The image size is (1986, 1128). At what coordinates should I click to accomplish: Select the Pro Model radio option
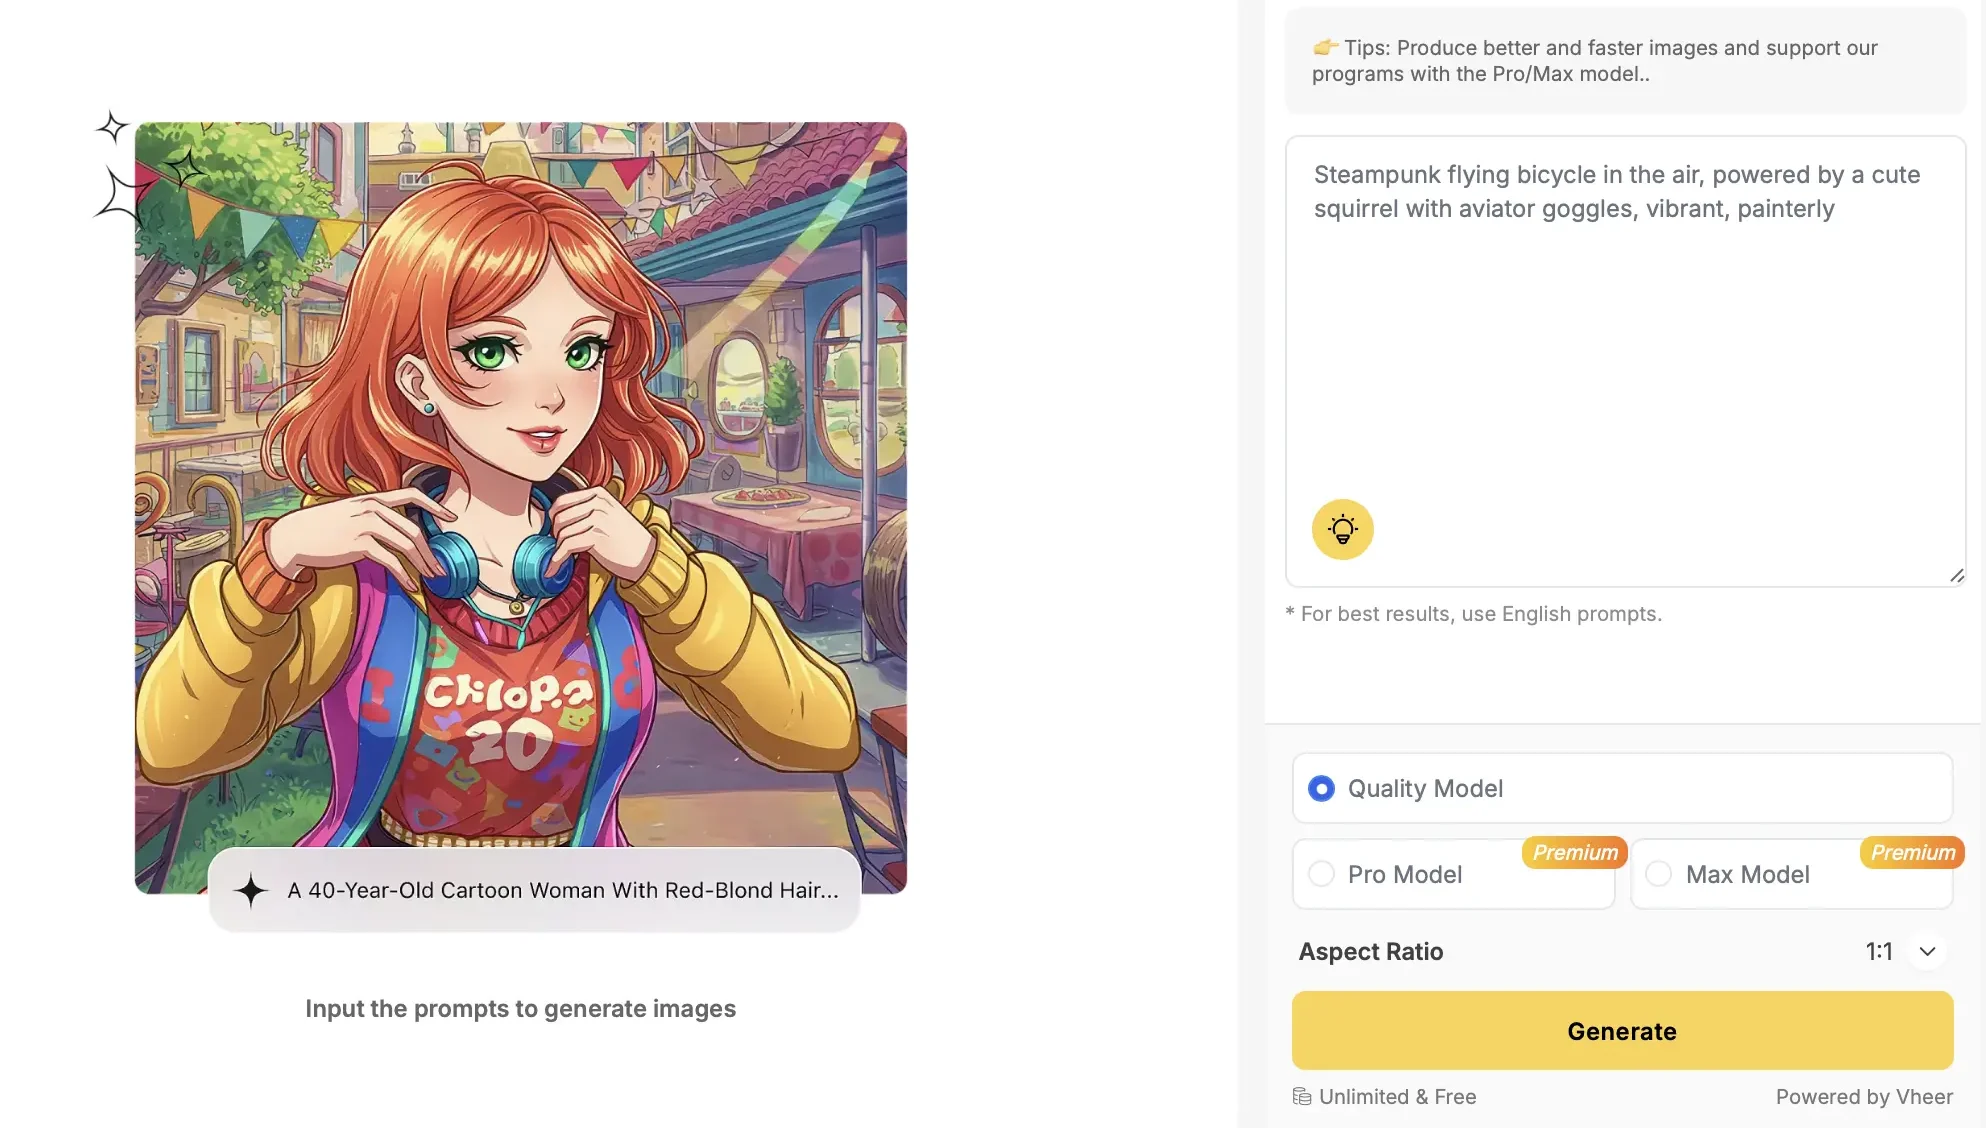1321,874
